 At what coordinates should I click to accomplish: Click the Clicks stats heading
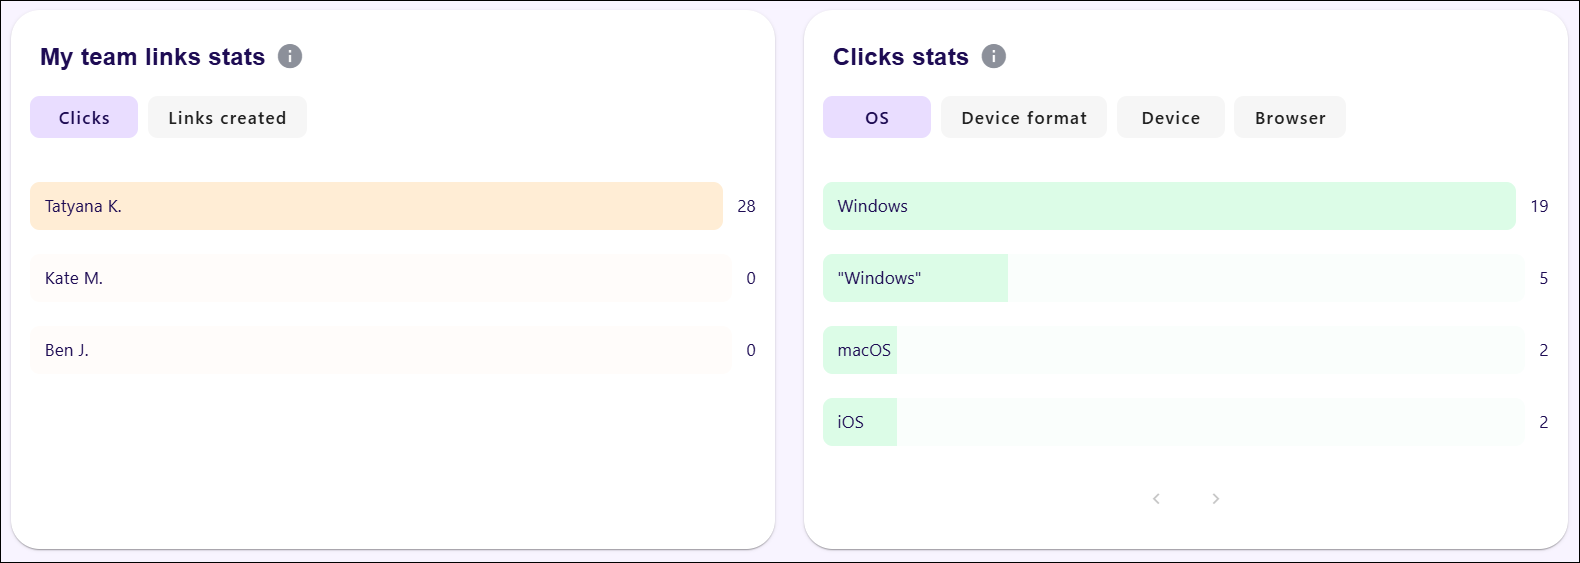point(901,57)
